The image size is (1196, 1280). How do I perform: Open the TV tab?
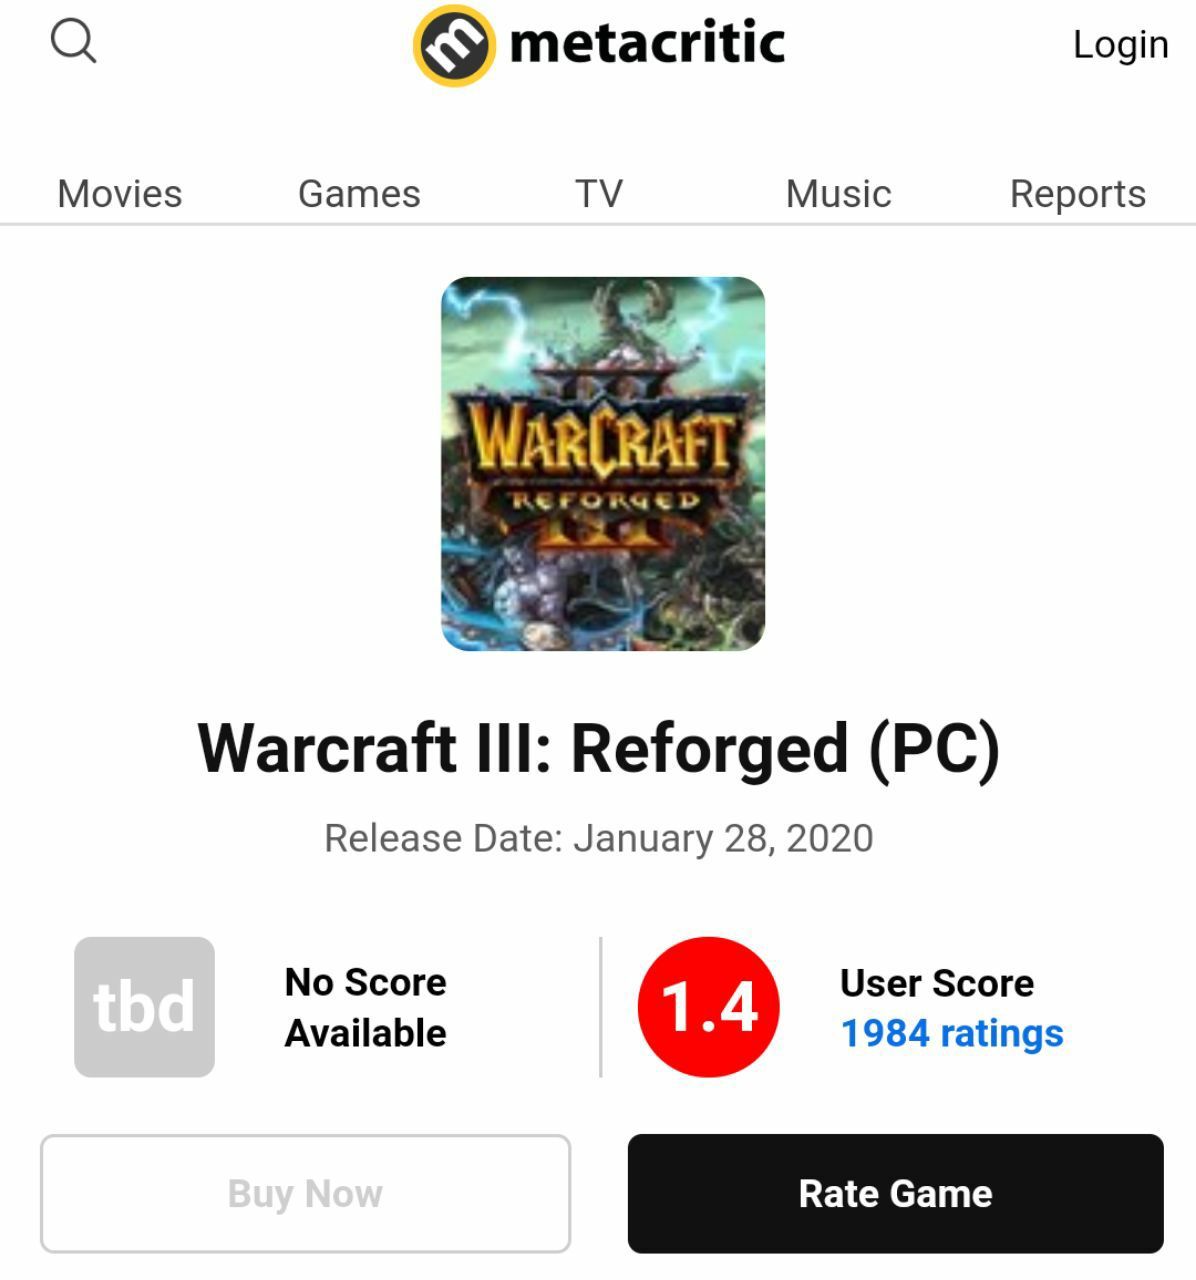click(599, 193)
